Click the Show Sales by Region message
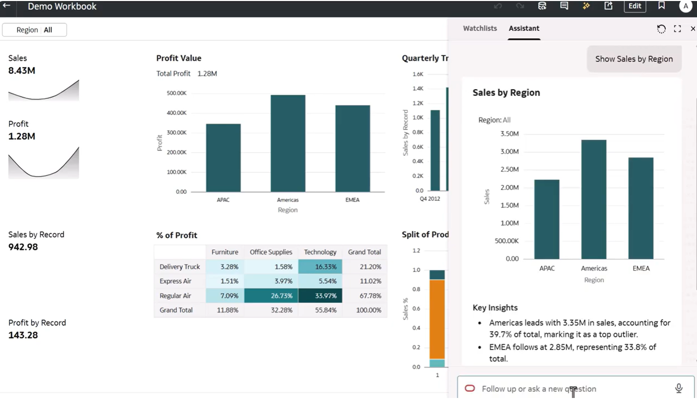The height and width of the screenshot is (401, 697). 634,59
